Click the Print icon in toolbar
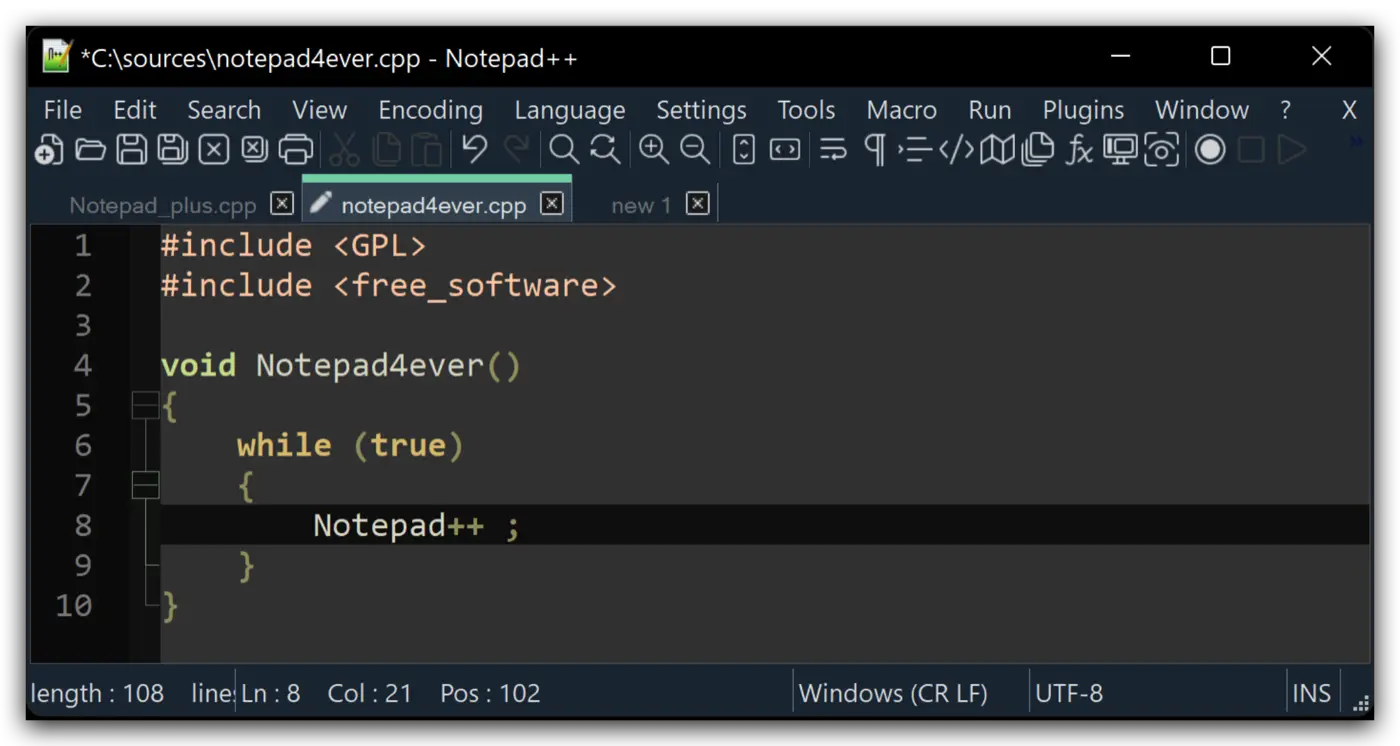1400x746 pixels. pyautogui.click(x=295, y=150)
